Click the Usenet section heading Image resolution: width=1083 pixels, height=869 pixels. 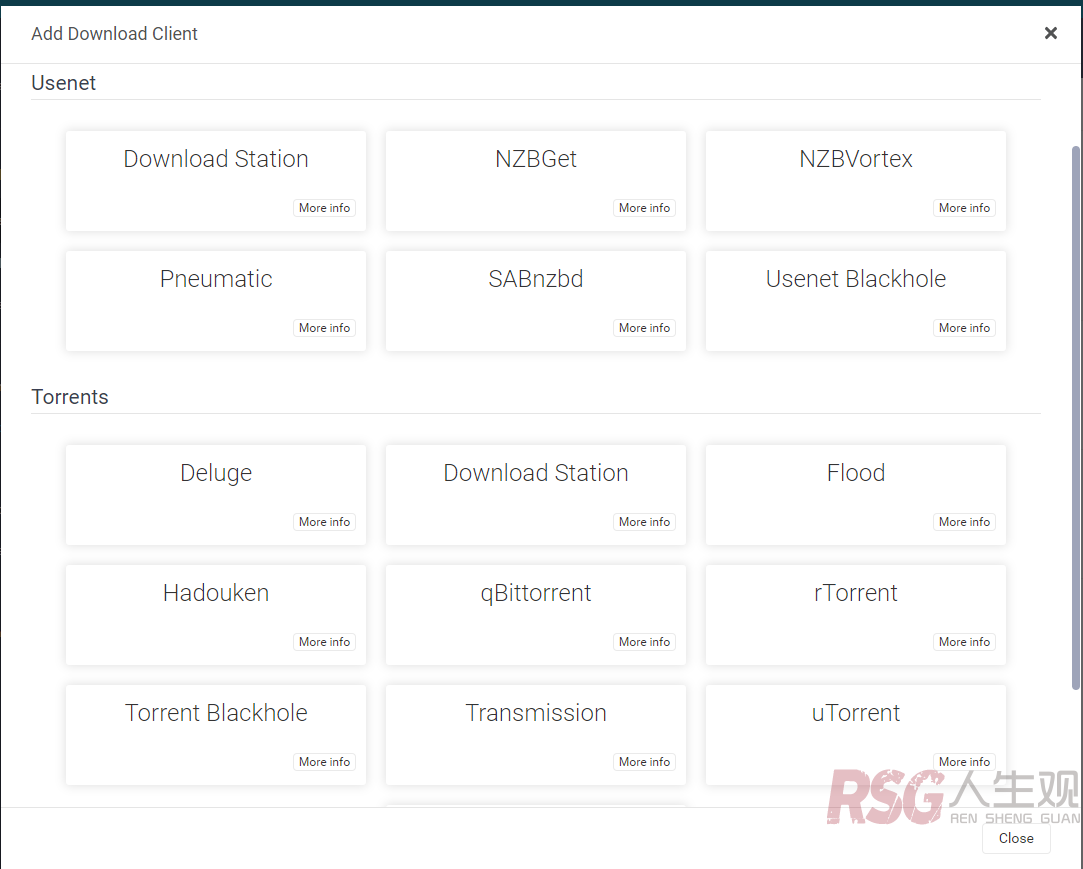pos(64,83)
